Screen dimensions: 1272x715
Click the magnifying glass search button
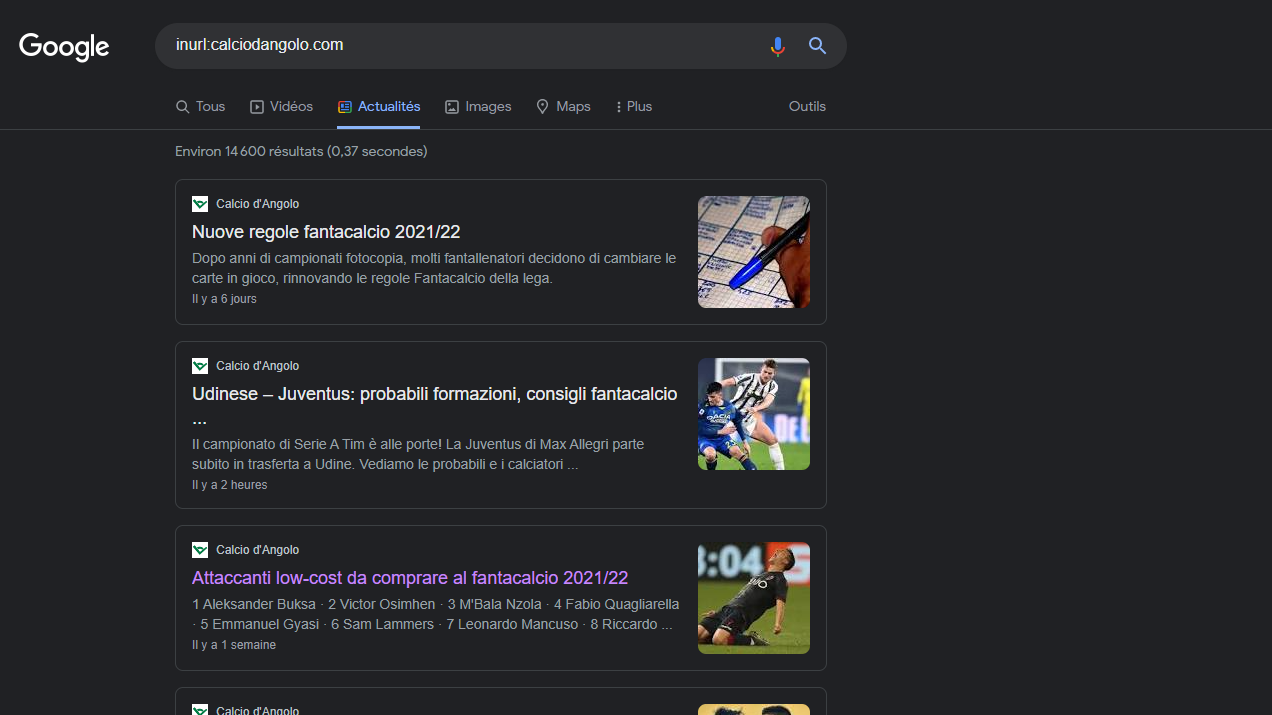817,46
